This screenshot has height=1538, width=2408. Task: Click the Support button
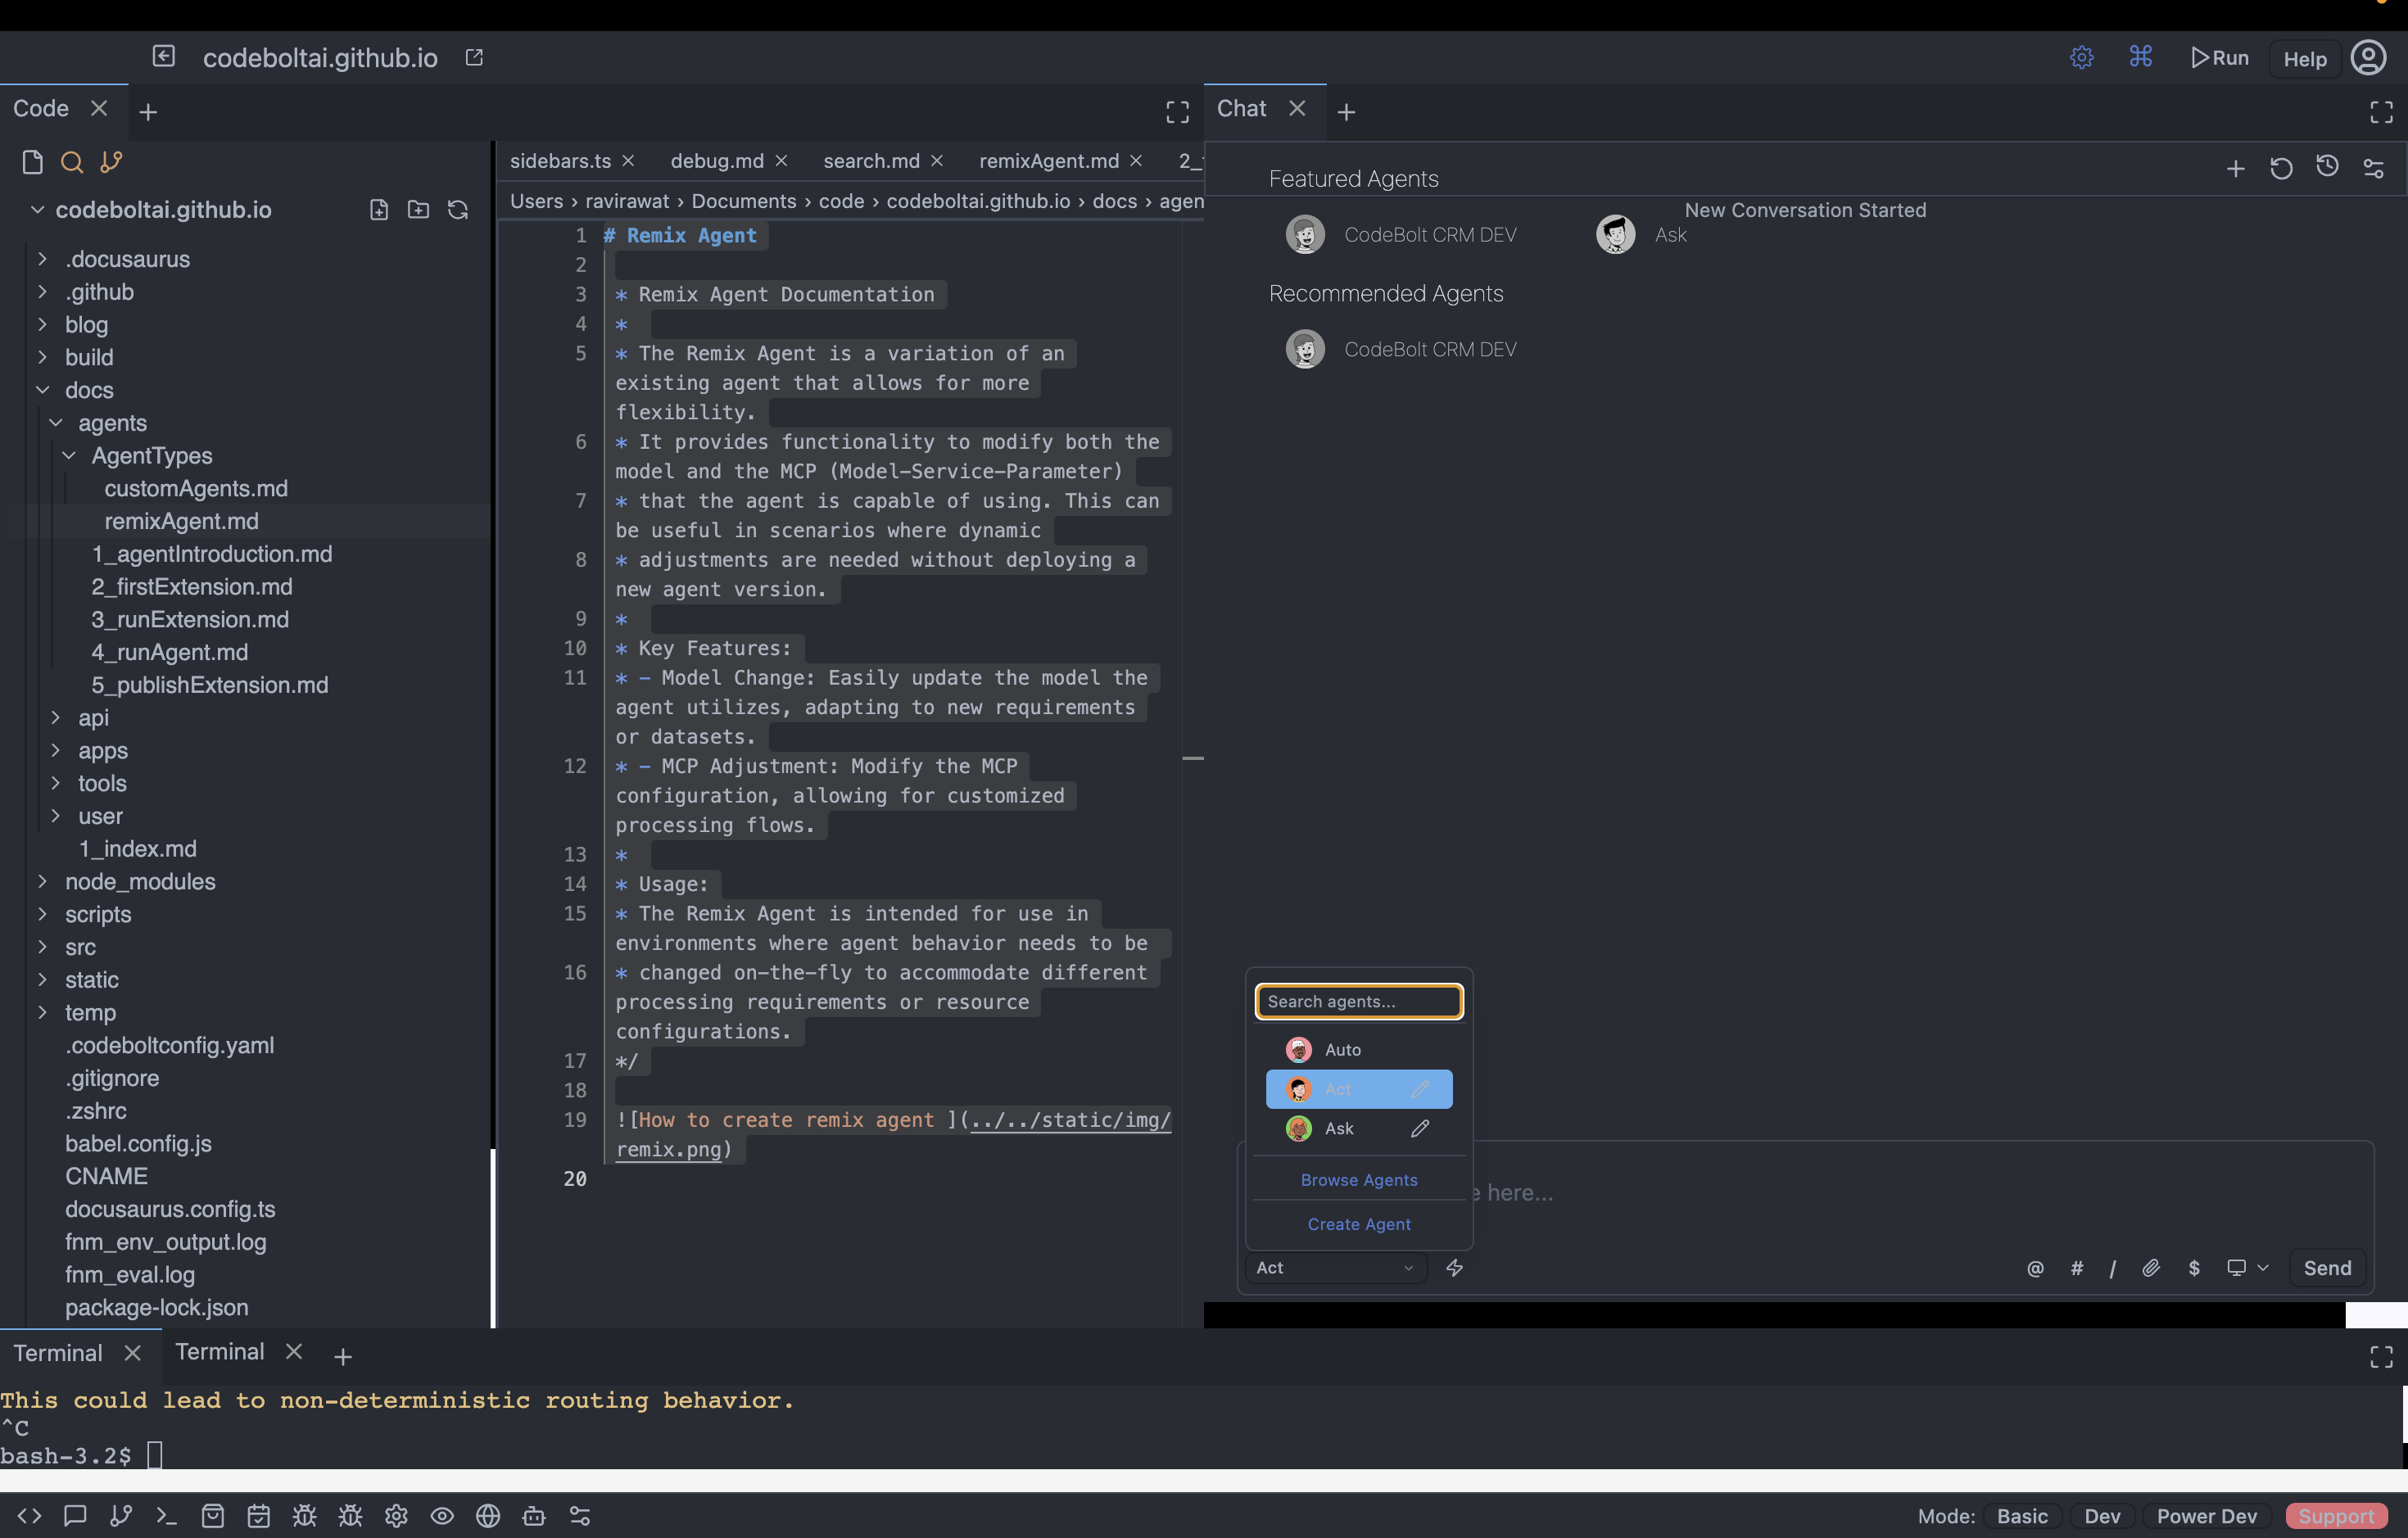[2336, 1516]
